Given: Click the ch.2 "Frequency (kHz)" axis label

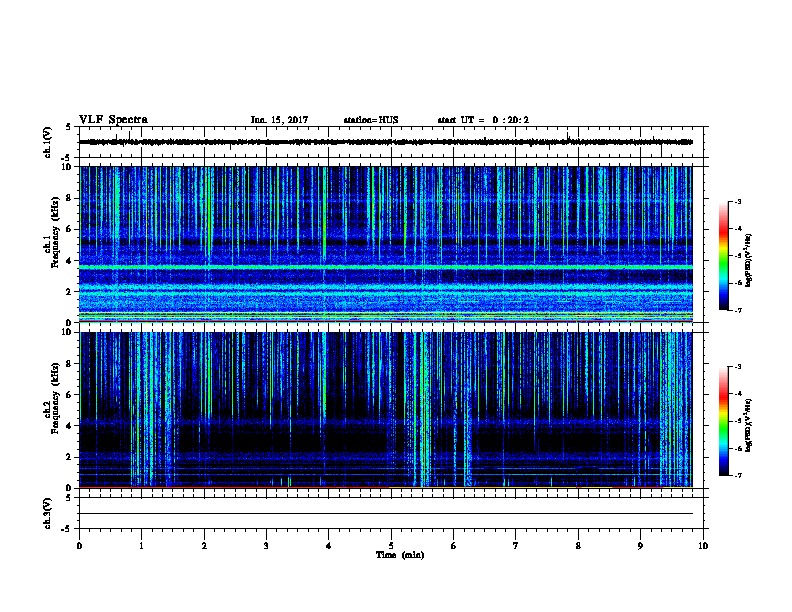Looking at the screenshot, I should pos(55,398).
